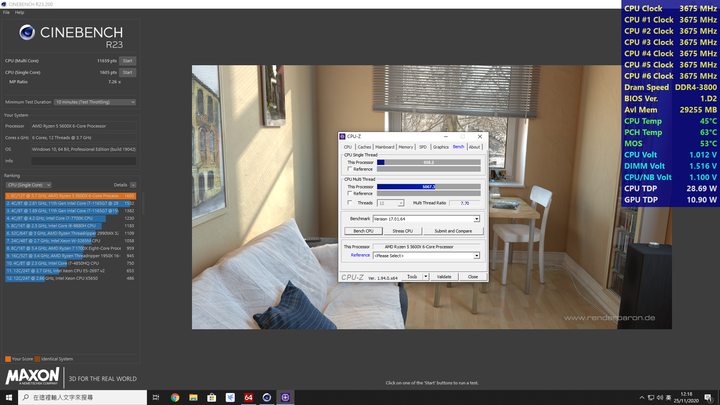Open File Explorer from the taskbar
The image size is (720, 405).
(x=193, y=397)
